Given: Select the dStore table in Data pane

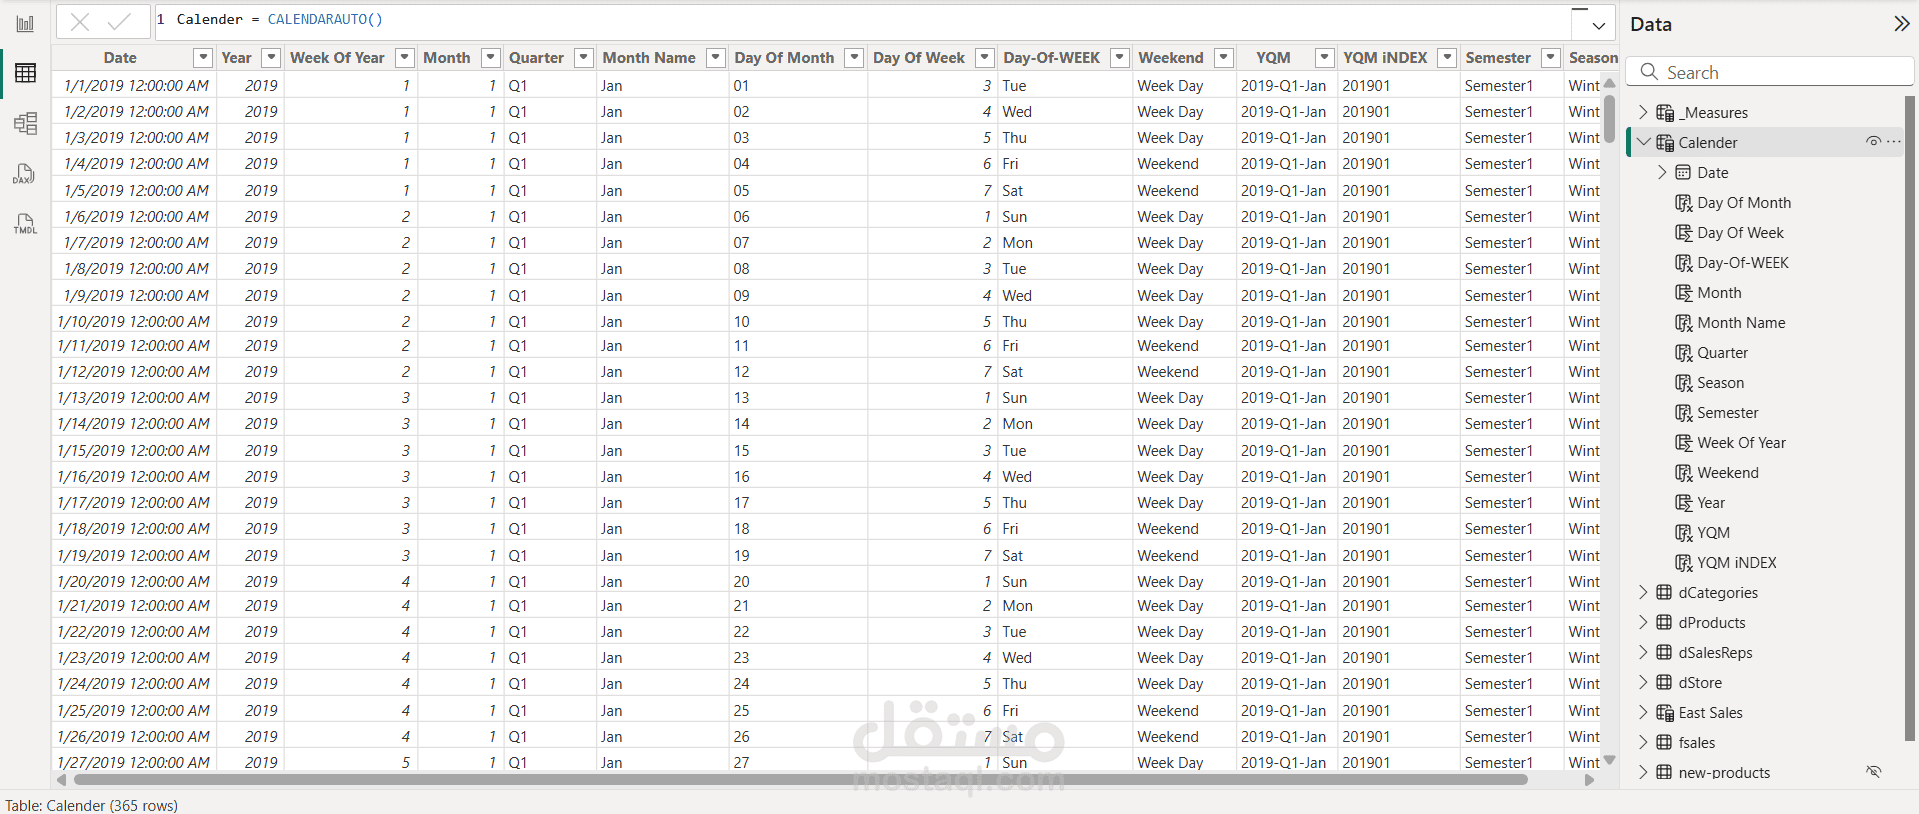Looking at the screenshot, I should 1700,683.
